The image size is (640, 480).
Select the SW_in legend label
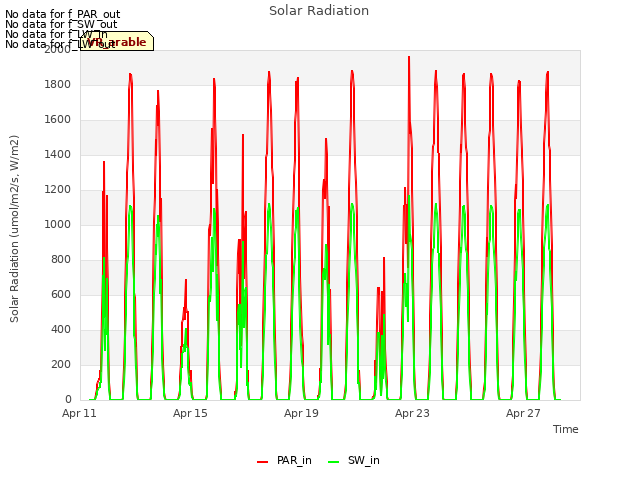tap(364, 460)
